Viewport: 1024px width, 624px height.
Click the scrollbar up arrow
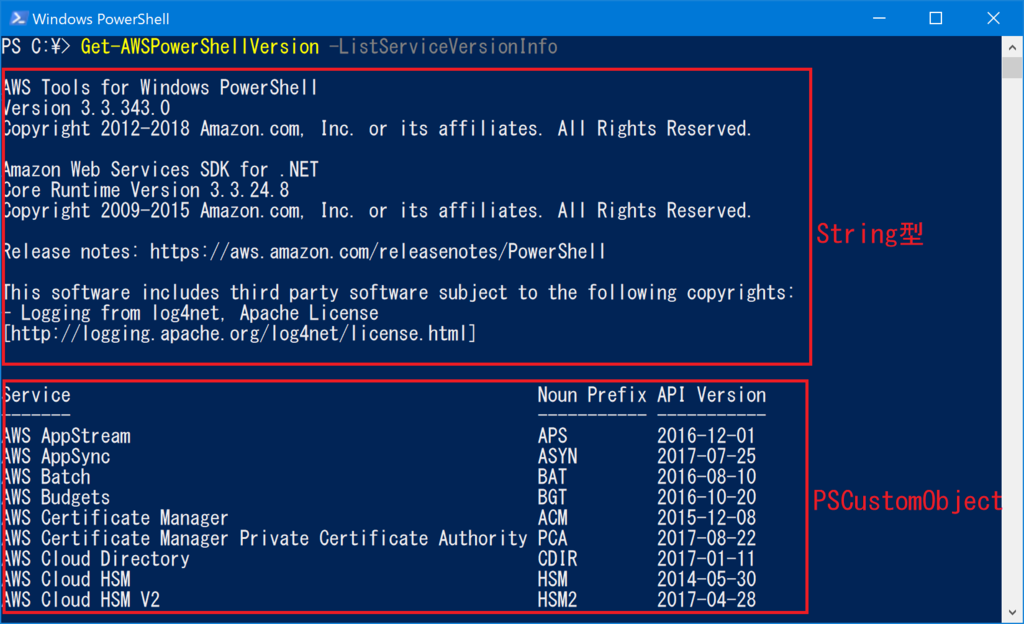click(1012, 47)
